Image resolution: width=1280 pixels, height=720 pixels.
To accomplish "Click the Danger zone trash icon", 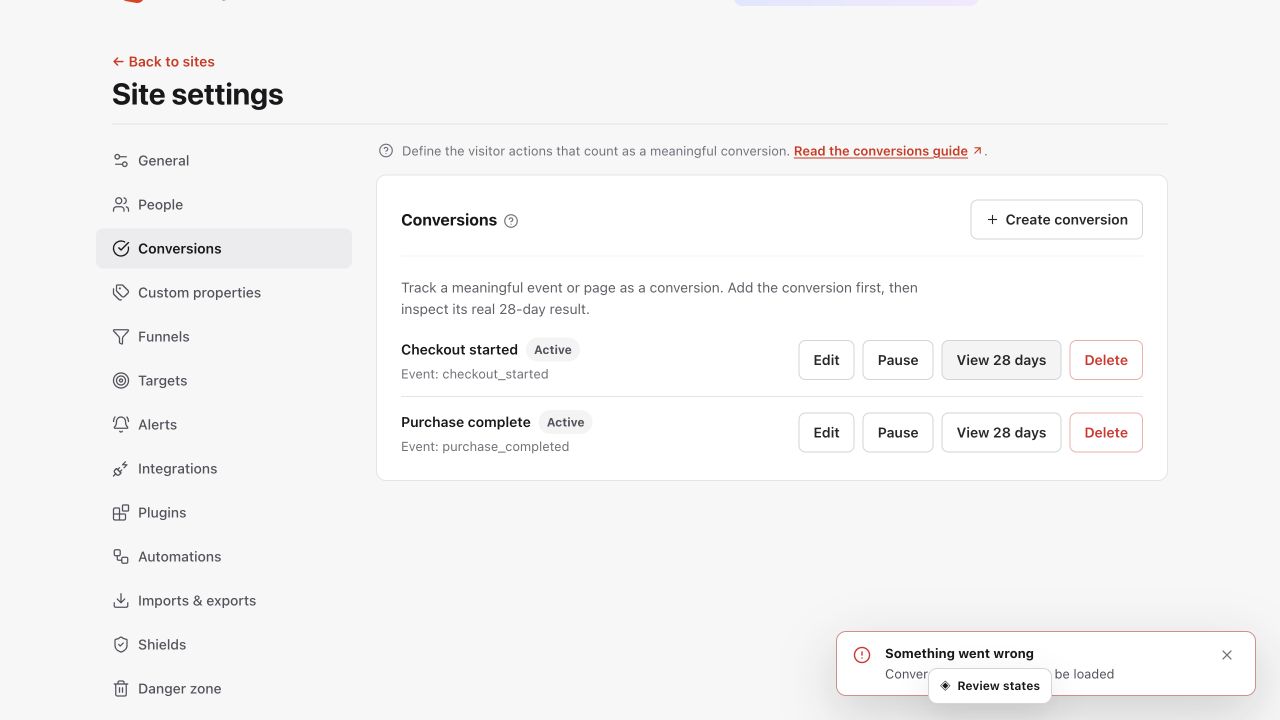I will [121, 689].
